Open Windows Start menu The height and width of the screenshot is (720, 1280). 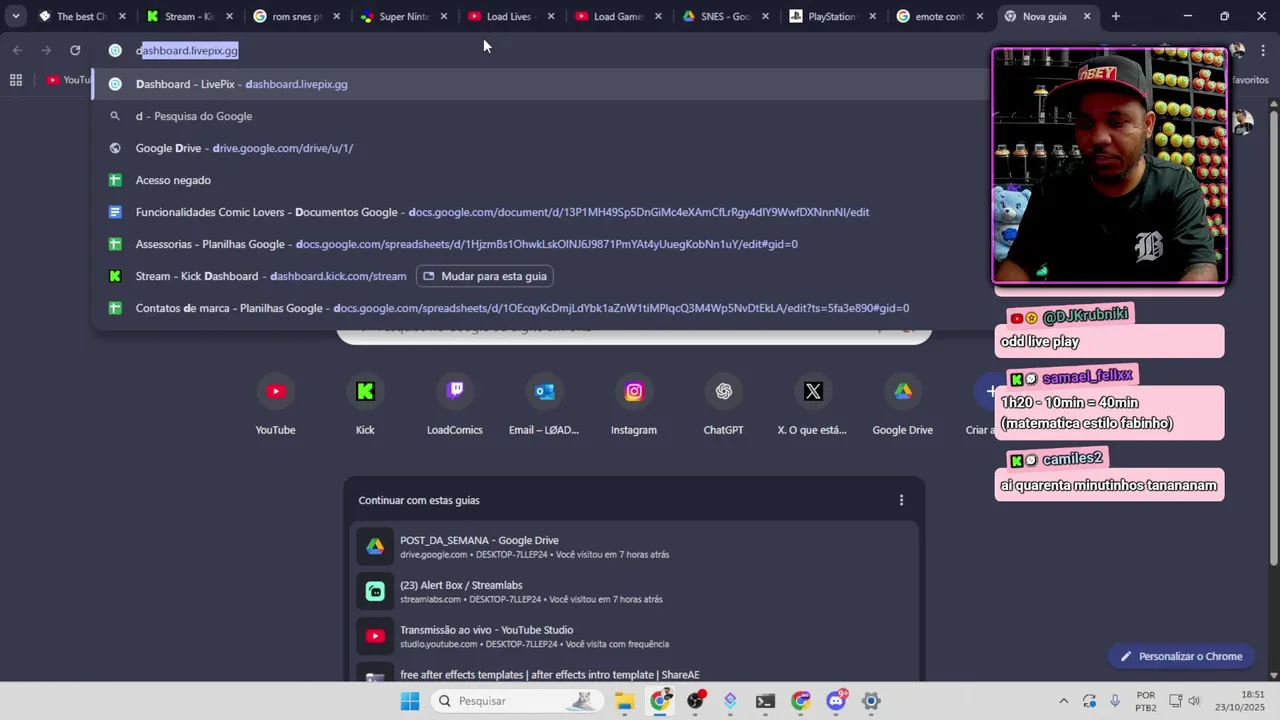point(410,701)
